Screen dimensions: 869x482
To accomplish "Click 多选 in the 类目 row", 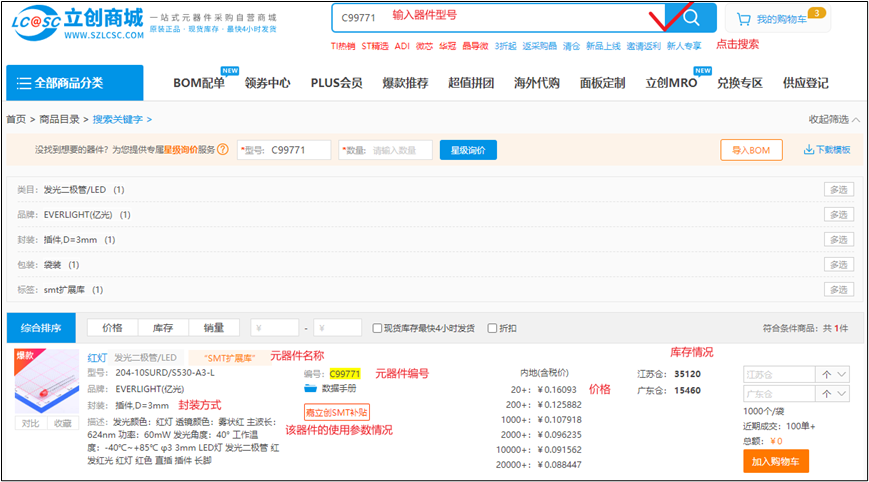I will coord(839,189).
